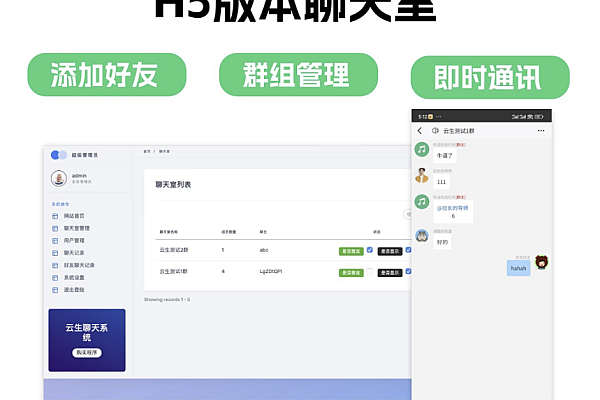This screenshot has height=400, width=600.
Task: Tap the 111 message bubble
Action: pos(442,182)
